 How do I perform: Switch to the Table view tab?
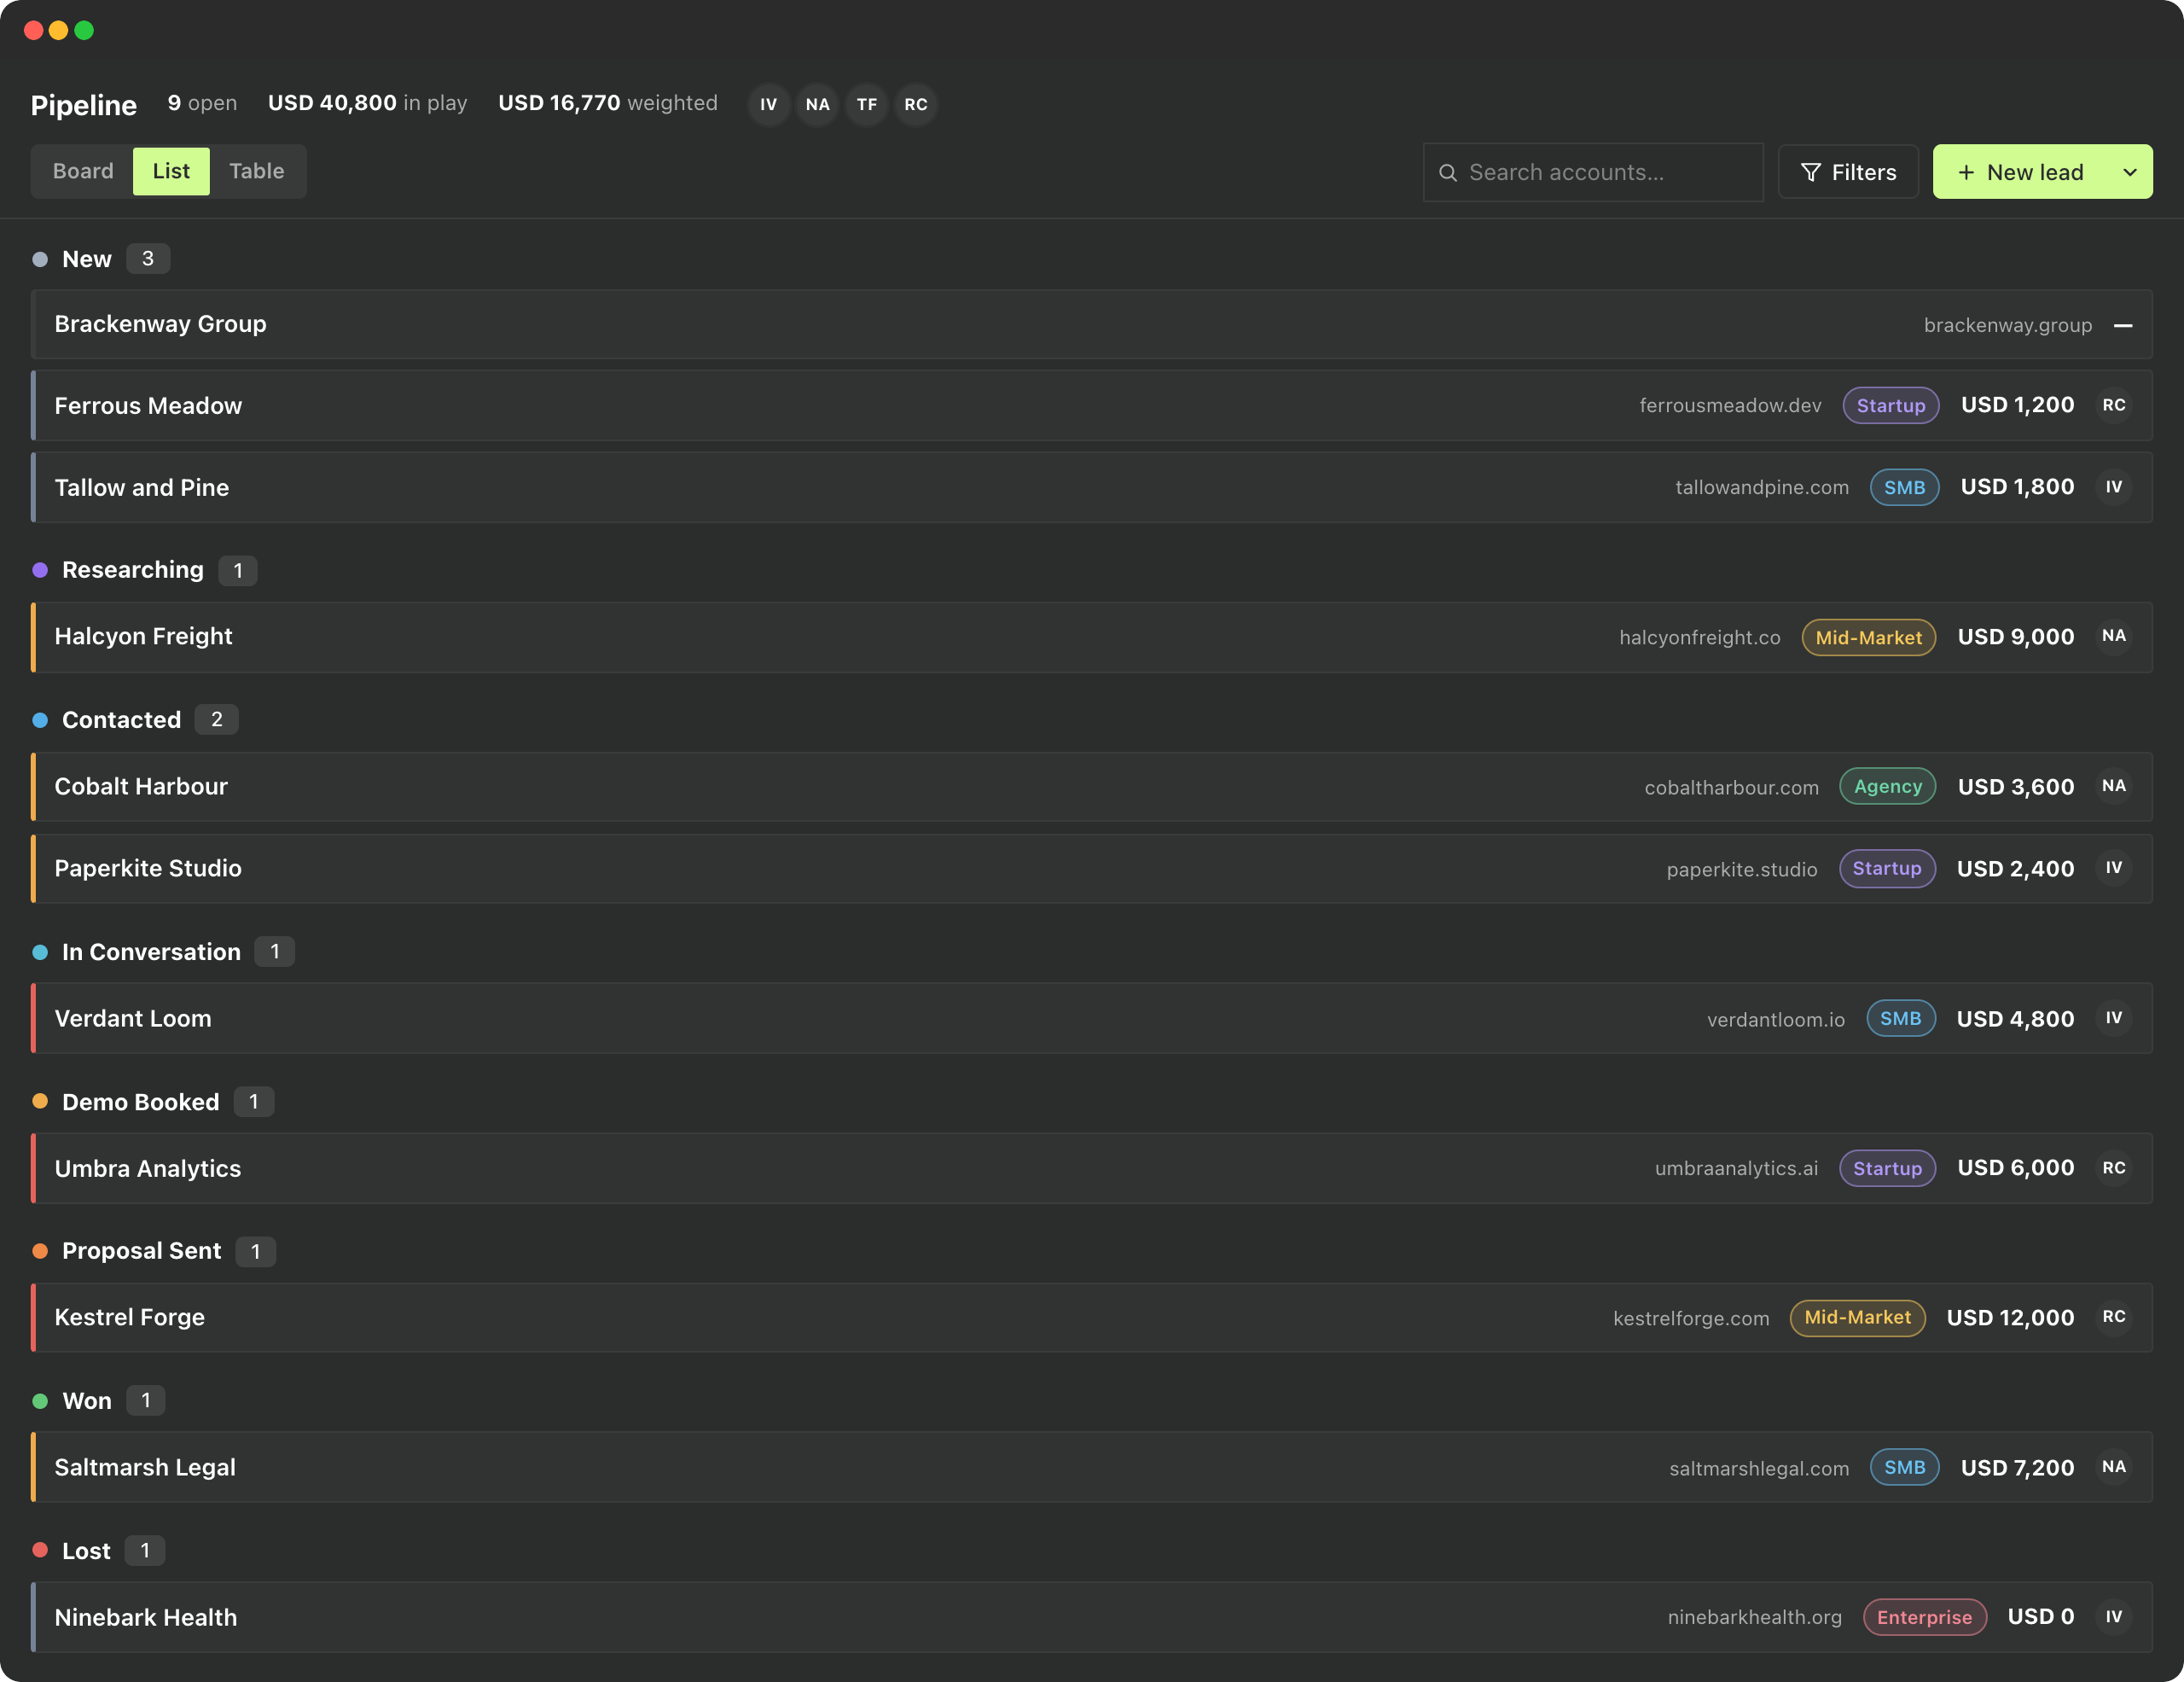(257, 171)
